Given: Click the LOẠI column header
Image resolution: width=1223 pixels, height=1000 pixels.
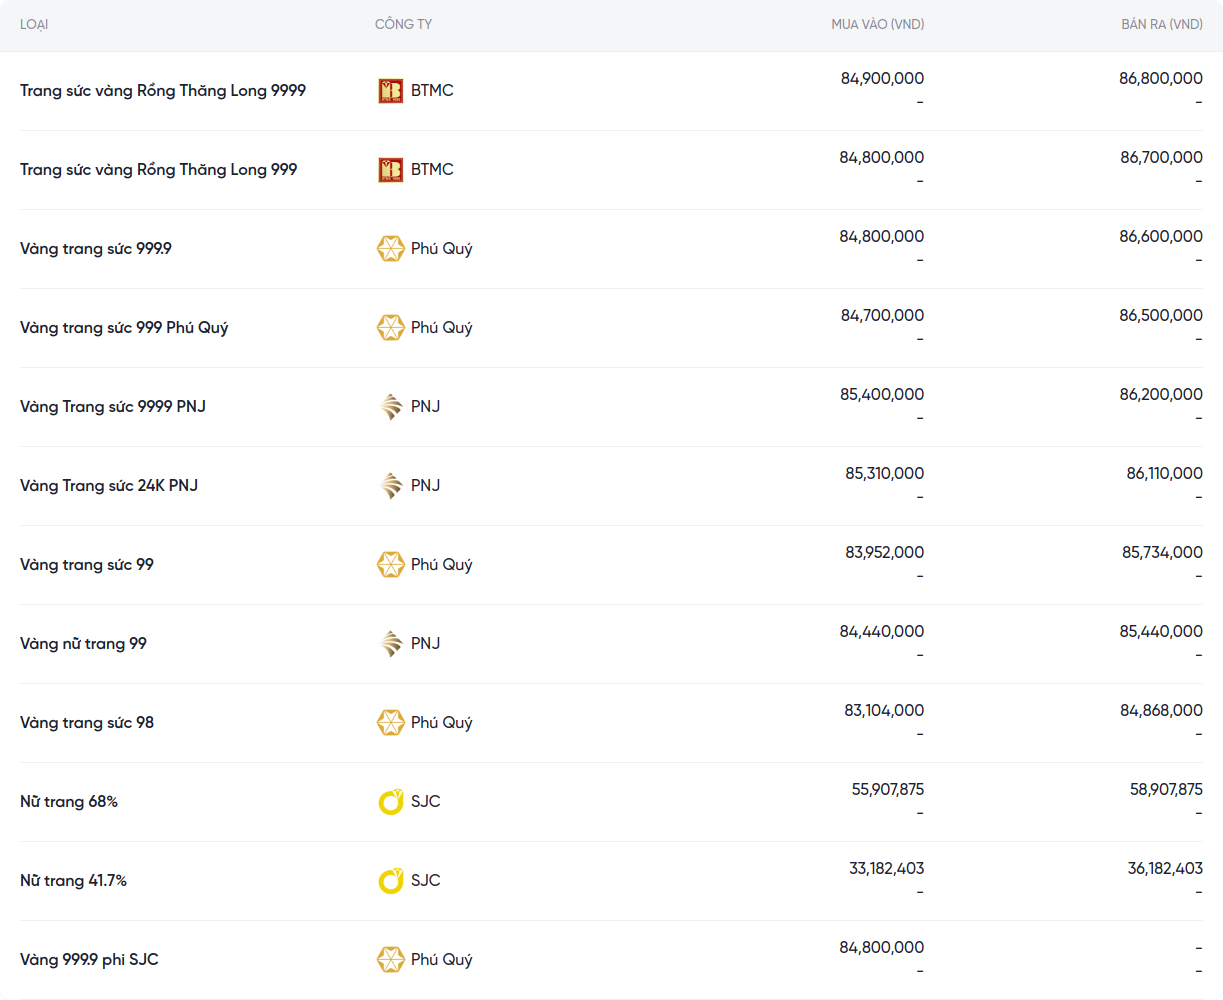Looking at the screenshot, I should pos(34,24).
